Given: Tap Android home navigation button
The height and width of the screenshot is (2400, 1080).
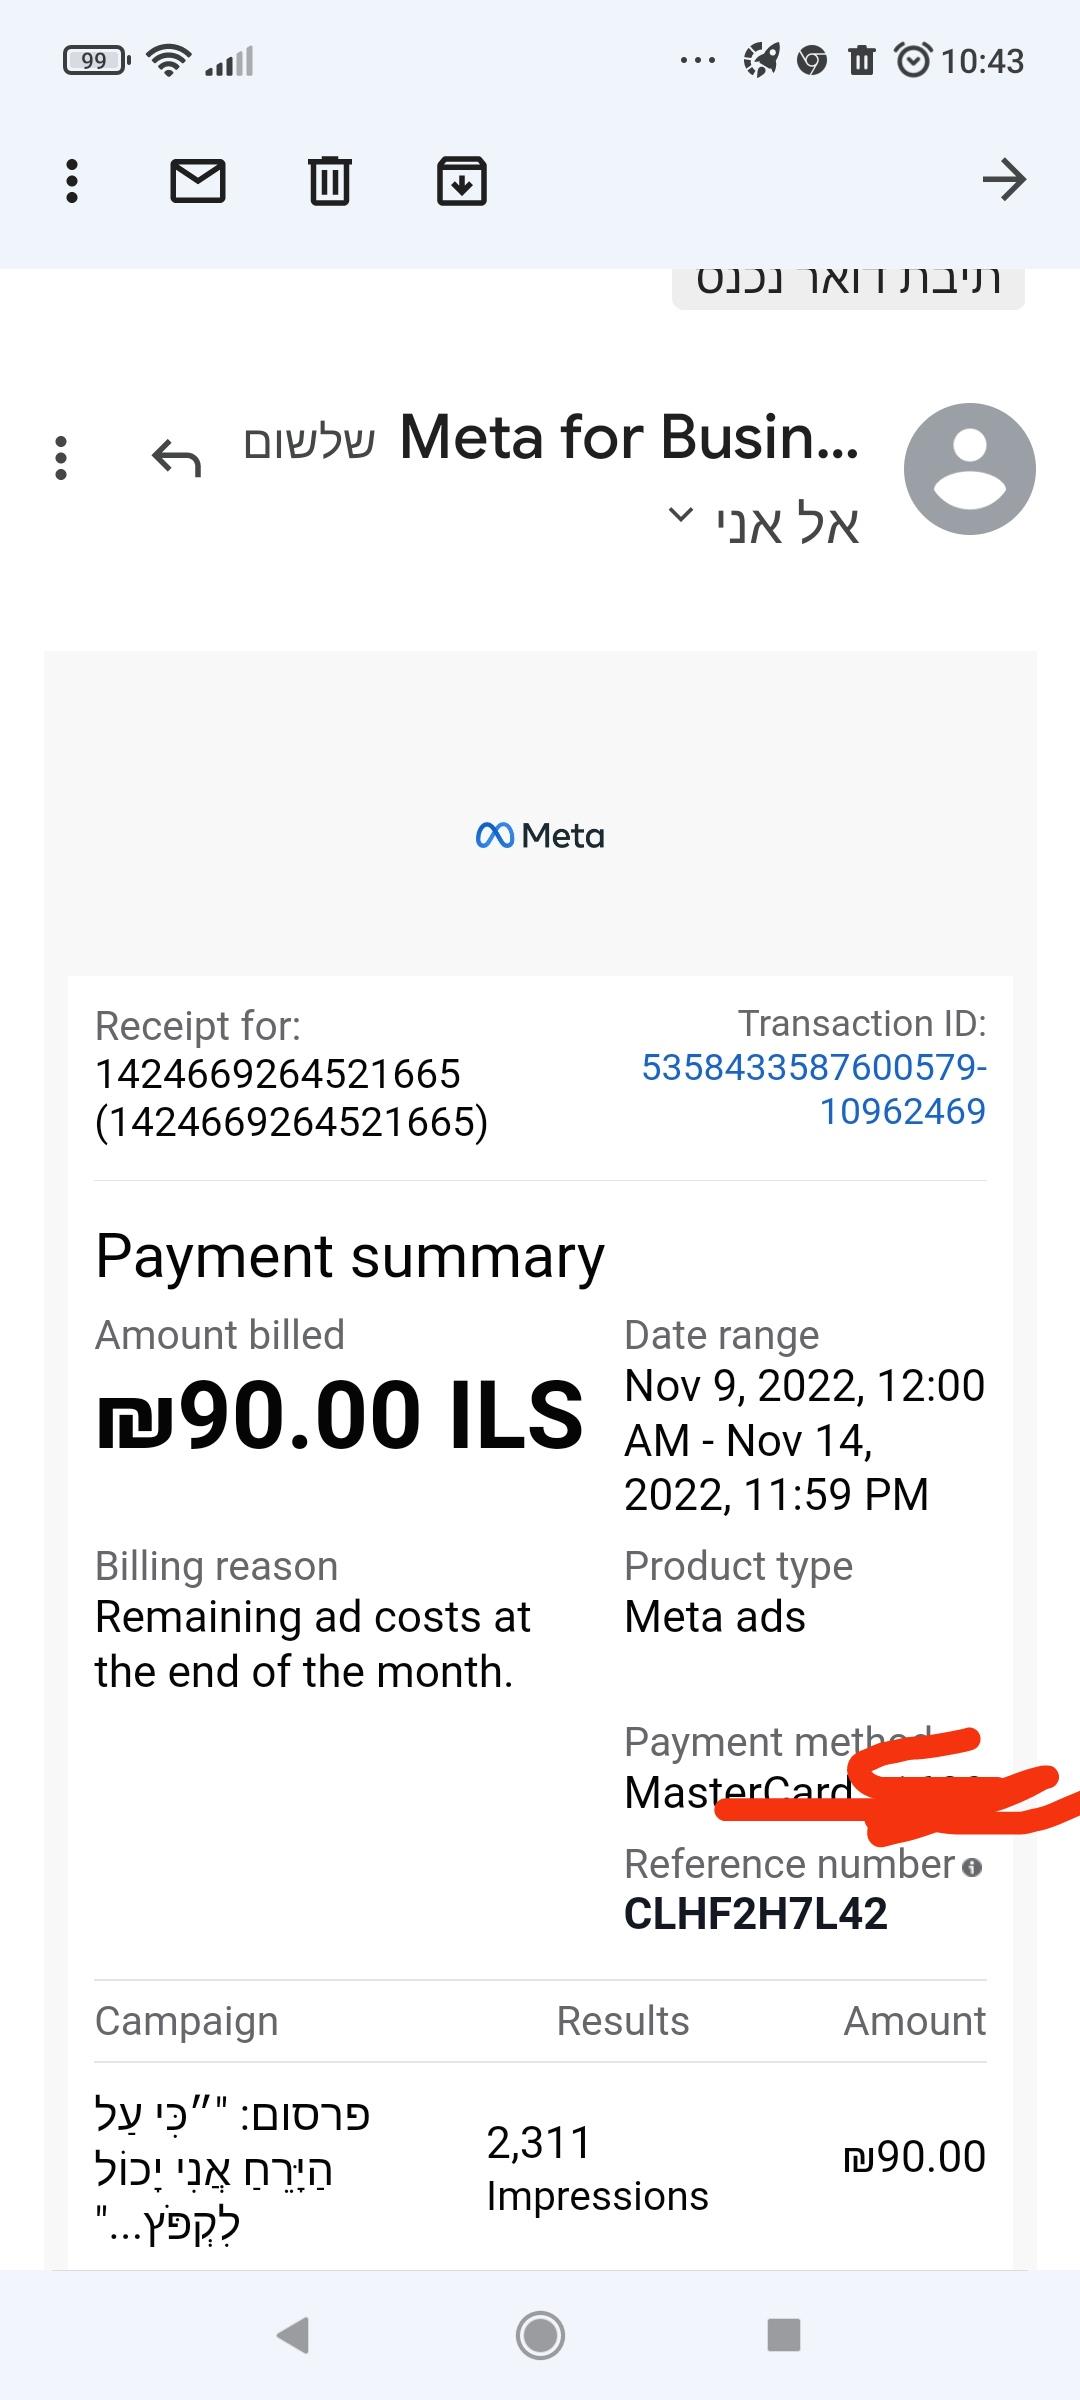Looking at the screenshot, I should [x=540, y=2335].
